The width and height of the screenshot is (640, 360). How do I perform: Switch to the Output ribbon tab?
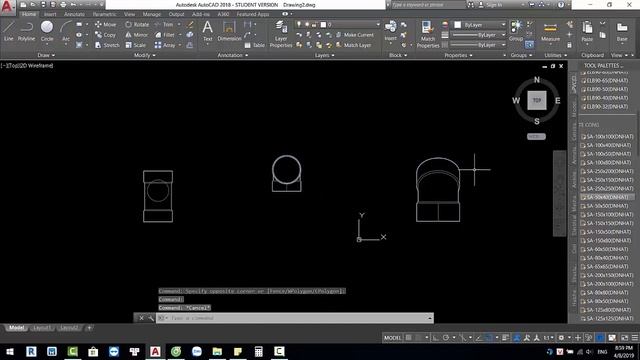(x=176, y=14)
